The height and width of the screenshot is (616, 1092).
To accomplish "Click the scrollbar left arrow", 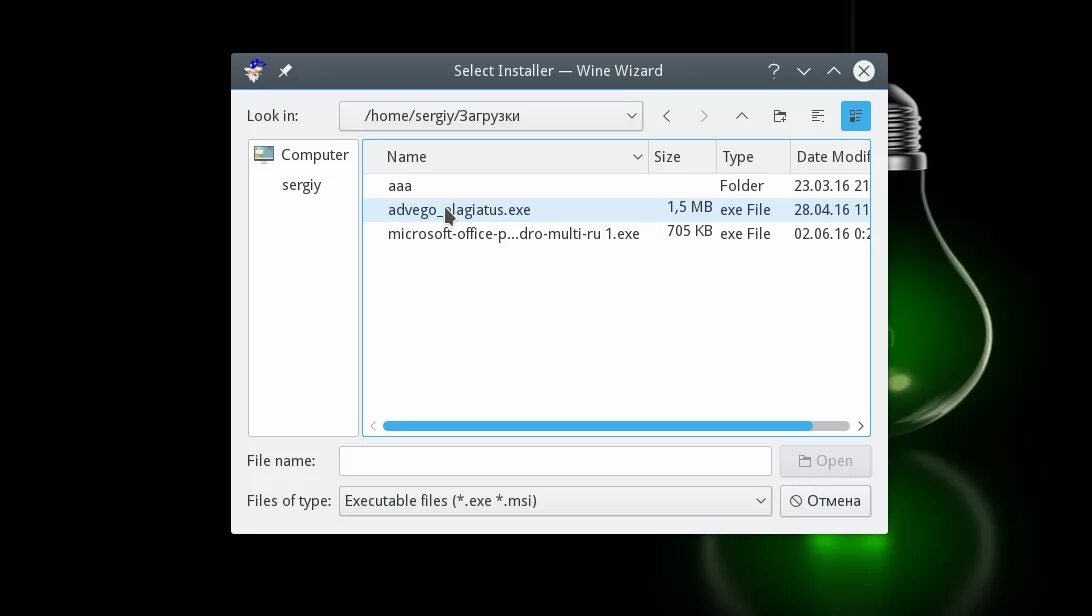I will (373, 426).
